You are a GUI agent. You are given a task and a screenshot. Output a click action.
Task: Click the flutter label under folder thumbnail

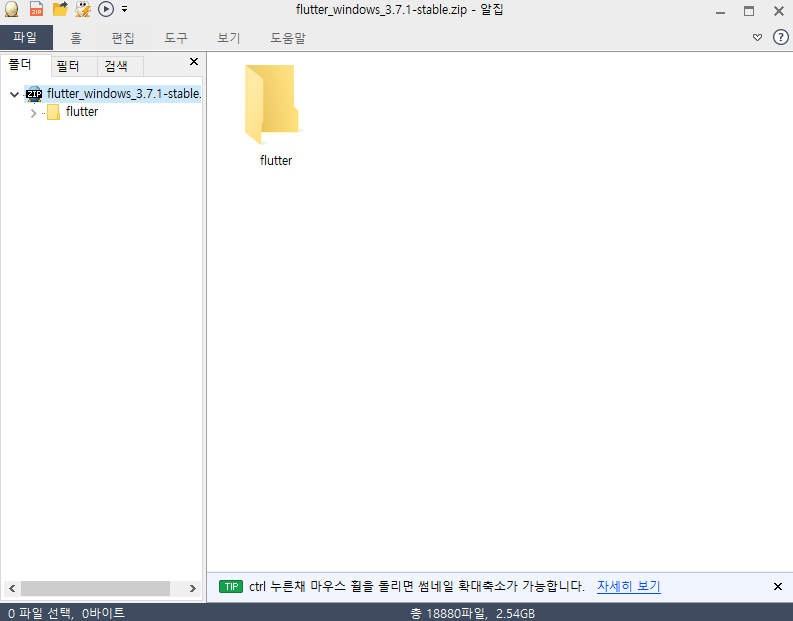[x=276, y=160]
